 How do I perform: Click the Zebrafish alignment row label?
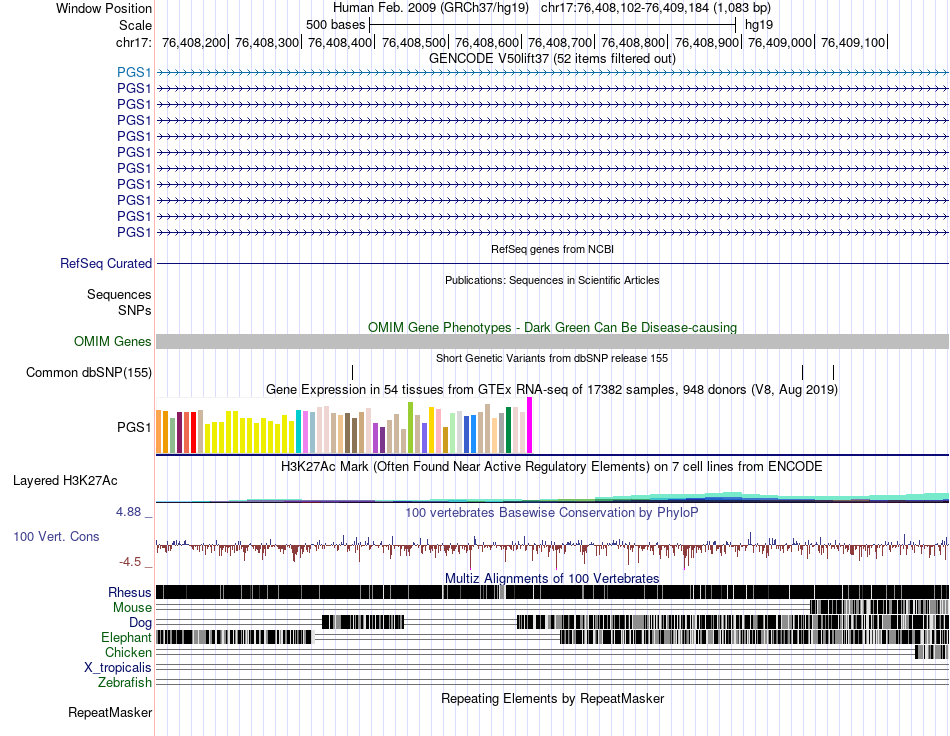[125, 683]
